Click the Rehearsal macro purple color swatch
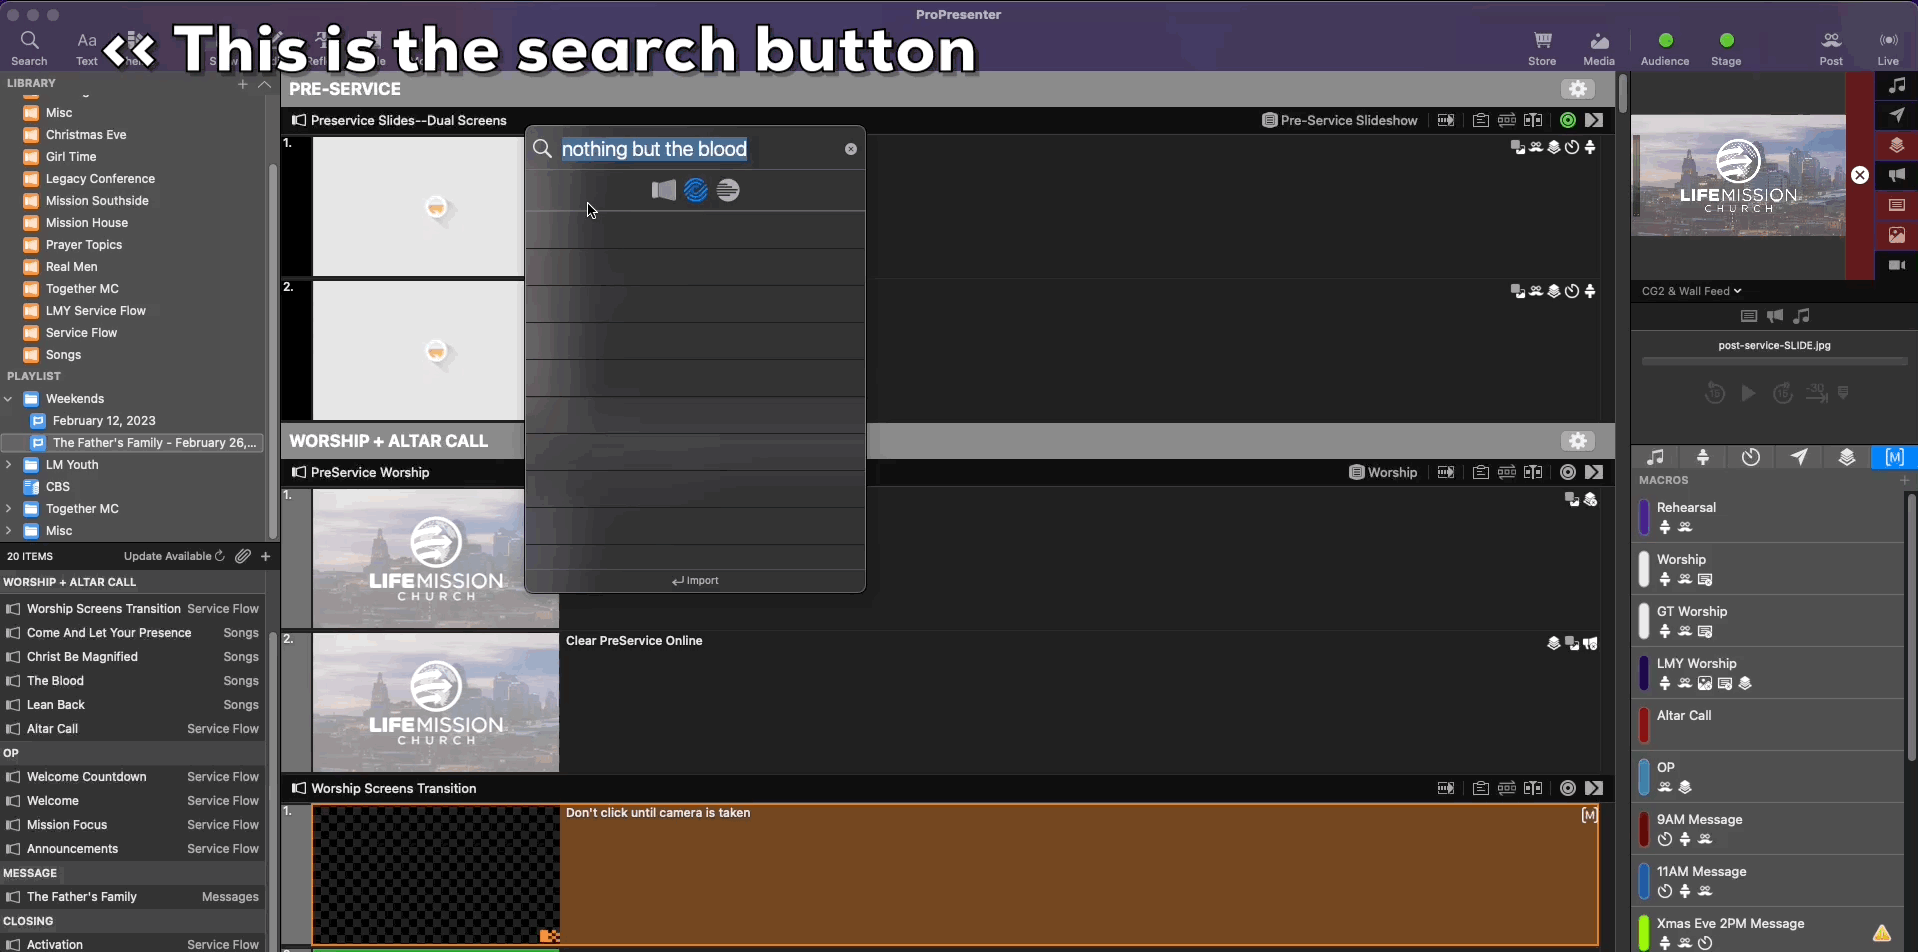The image size is (1918, 952). coord(1643,517)
